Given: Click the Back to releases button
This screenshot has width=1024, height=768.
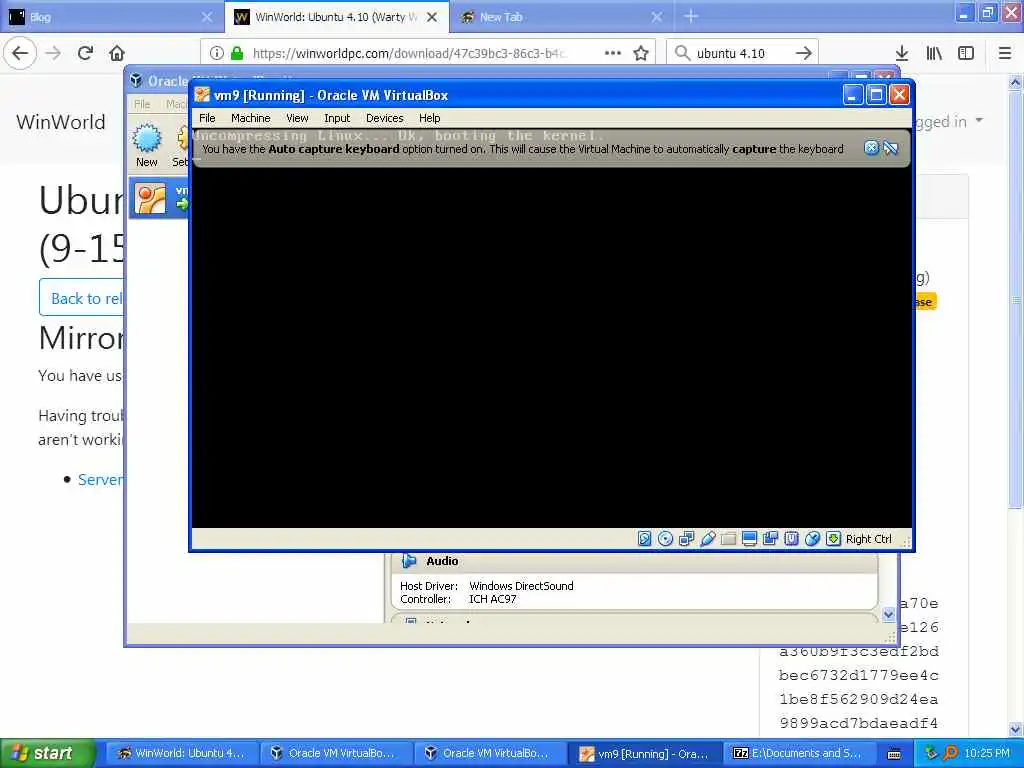Looking at the screenshot, I should pos(82,298).
